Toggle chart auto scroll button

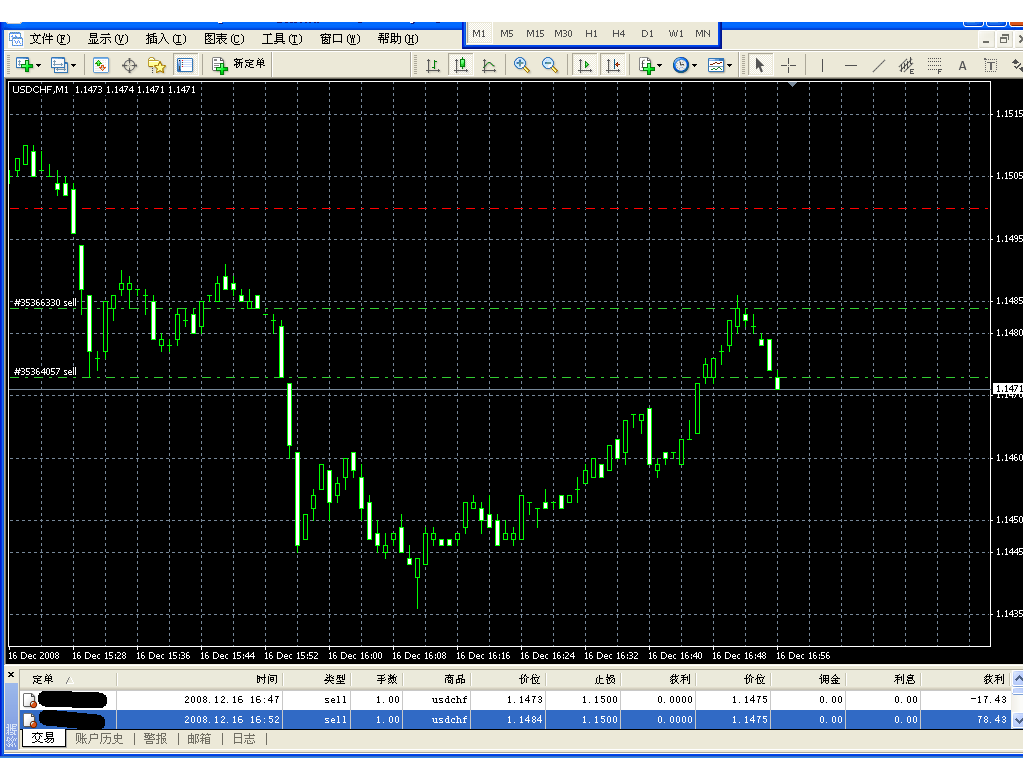click(x=585, y=65)
